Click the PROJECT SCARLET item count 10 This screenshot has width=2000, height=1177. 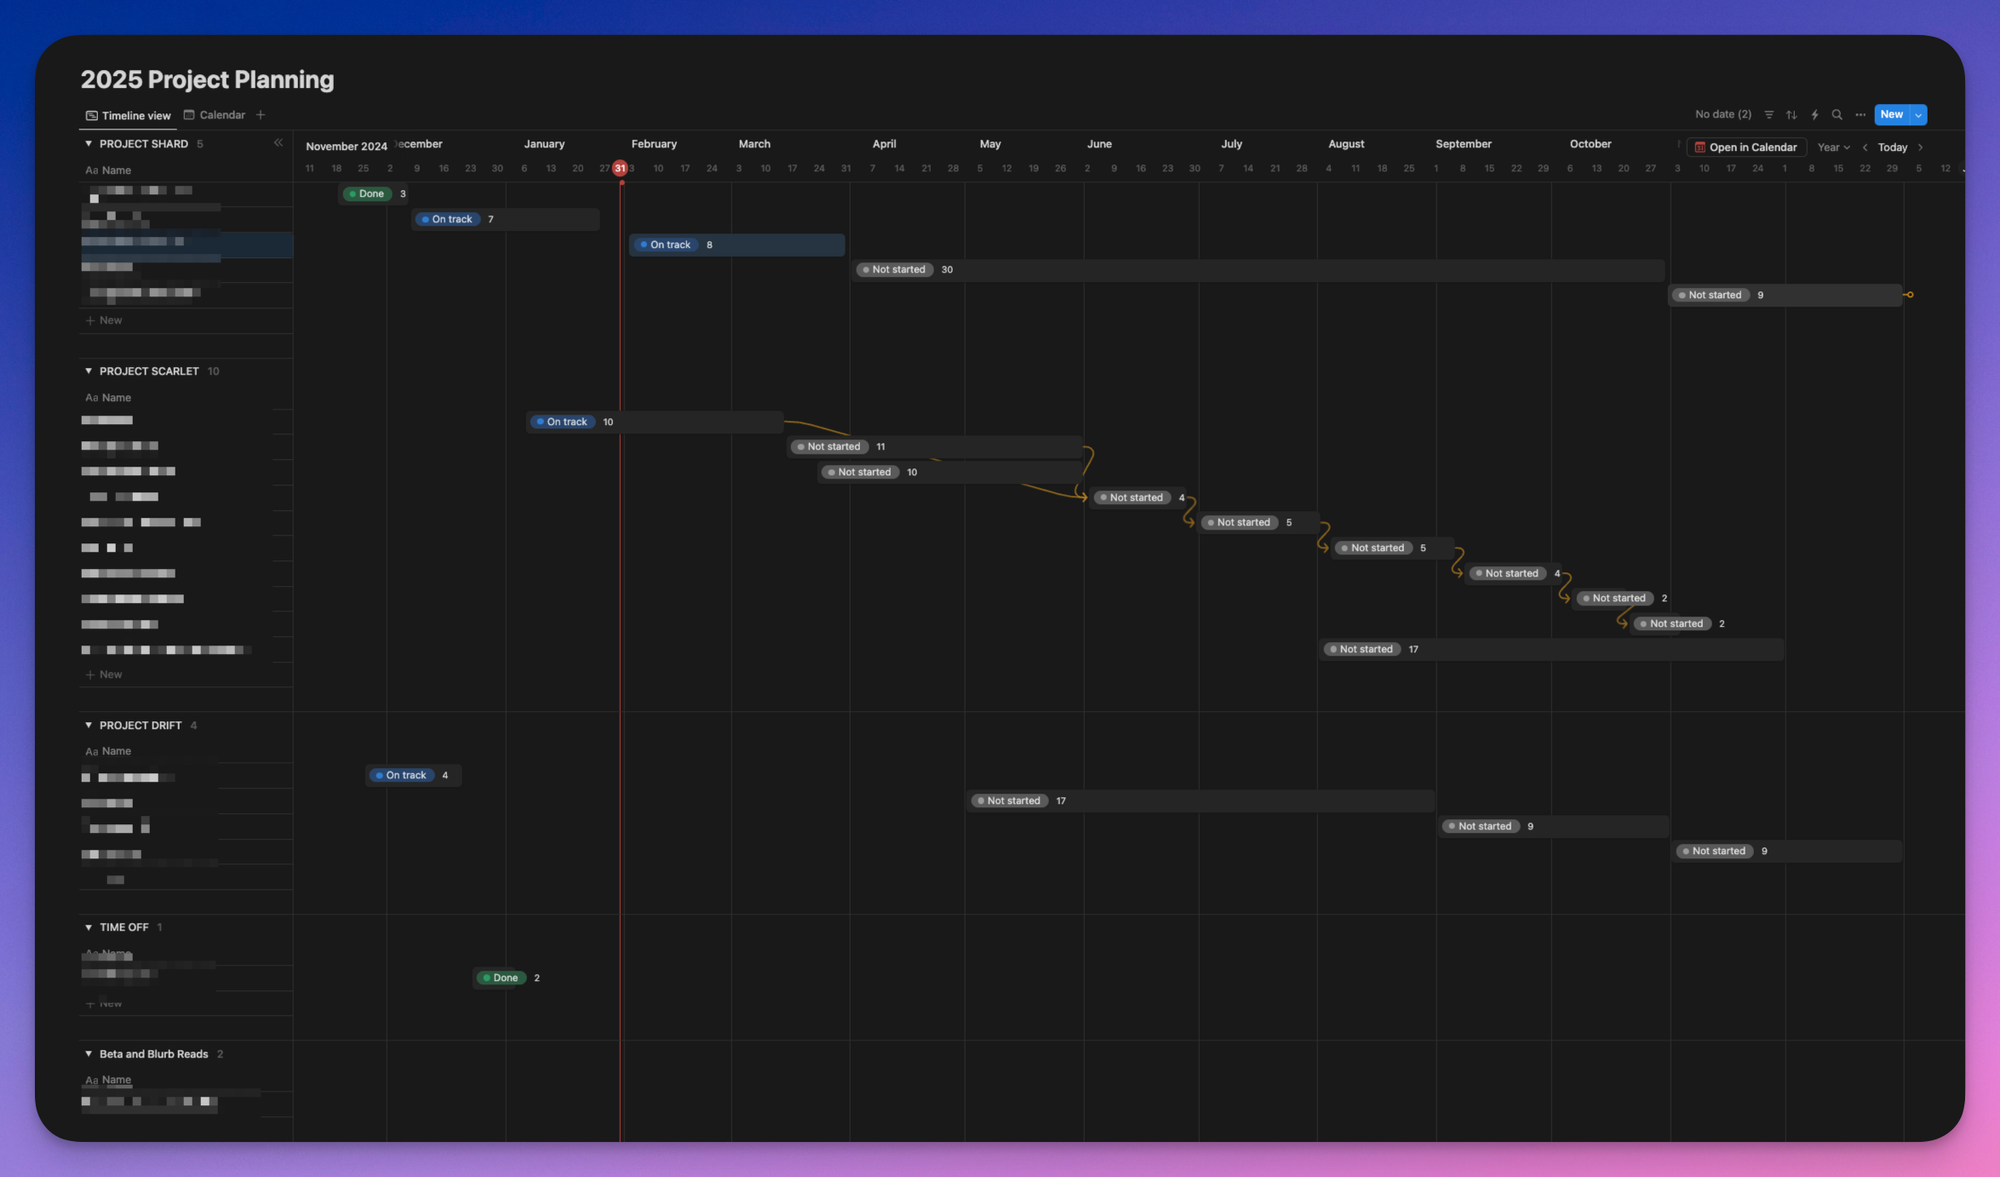click(x=213, y=371)
